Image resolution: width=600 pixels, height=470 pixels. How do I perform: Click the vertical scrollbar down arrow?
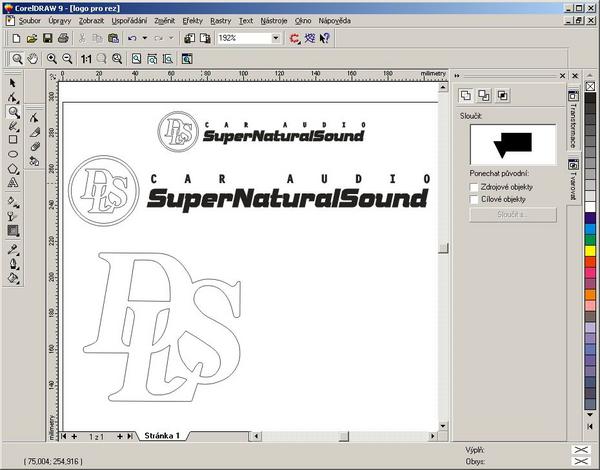point(443,426)
